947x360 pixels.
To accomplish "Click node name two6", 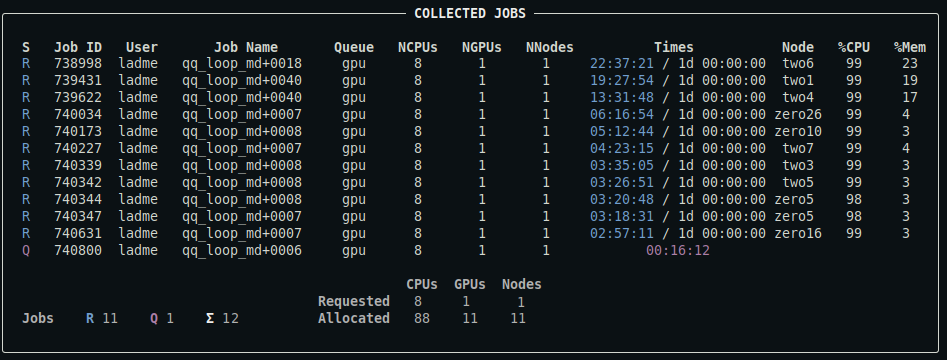I will [x=798, y=63].
